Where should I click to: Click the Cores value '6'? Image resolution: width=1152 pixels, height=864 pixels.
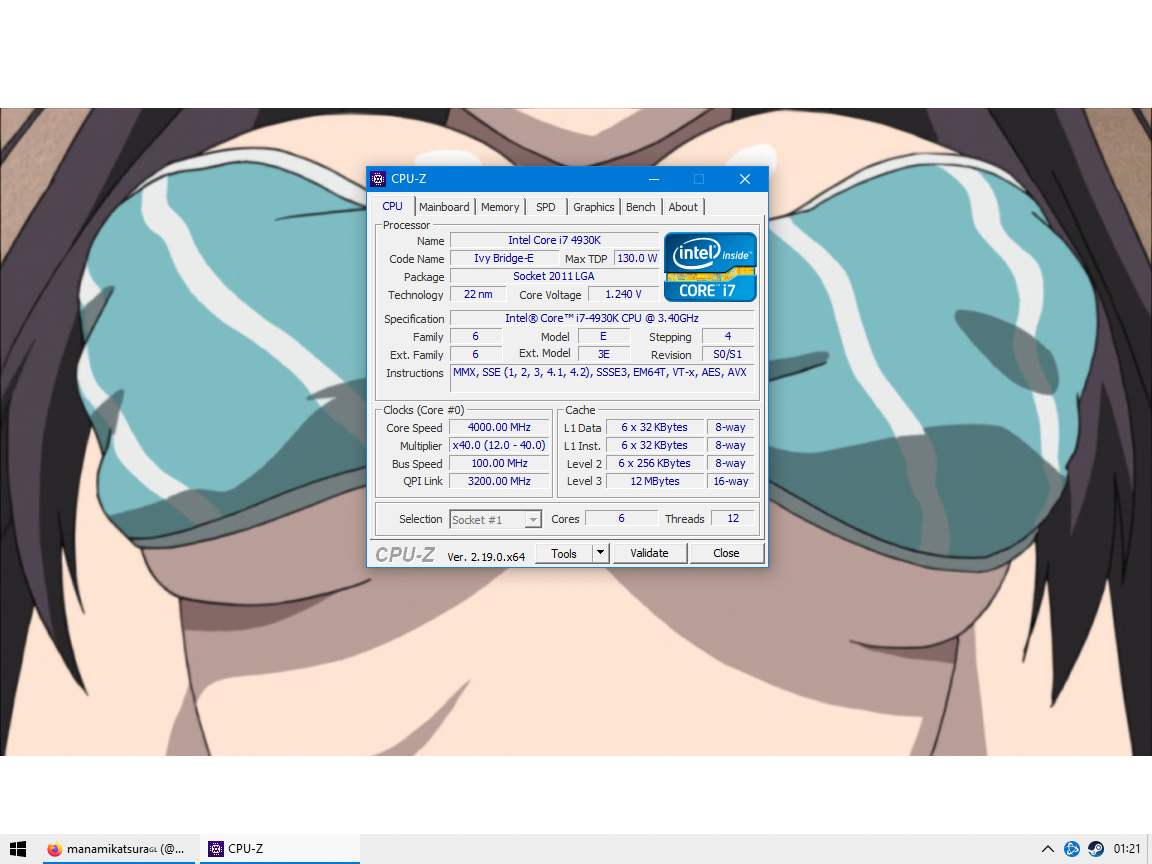tap(621, 518)
